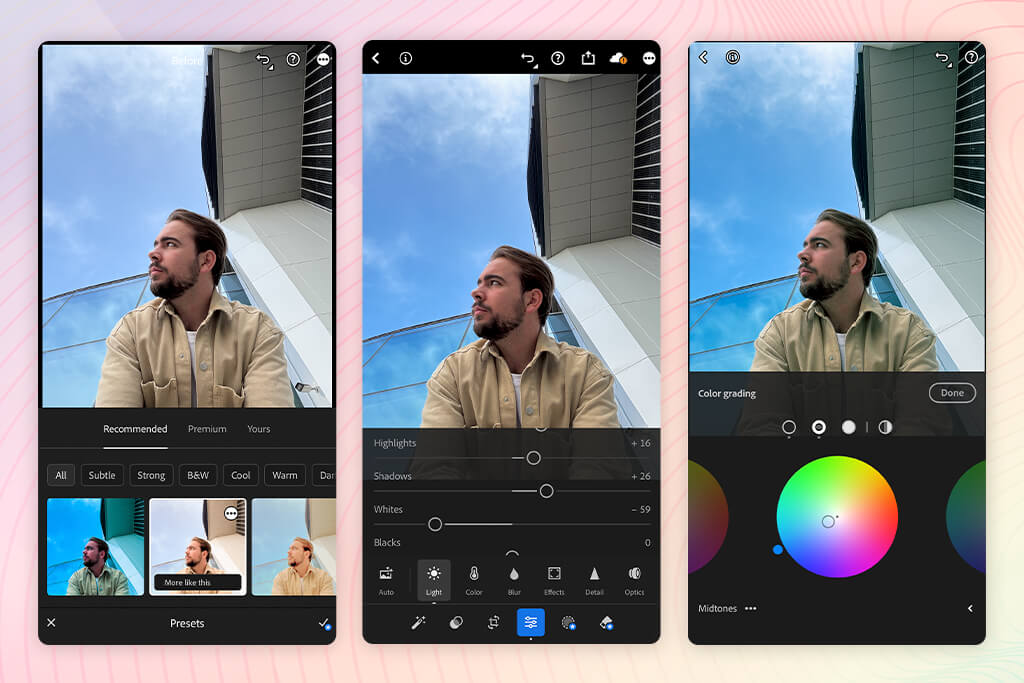Open help in Light edit screen
The height and width of the screenshot is (683, 1024).
coord(558,58)
